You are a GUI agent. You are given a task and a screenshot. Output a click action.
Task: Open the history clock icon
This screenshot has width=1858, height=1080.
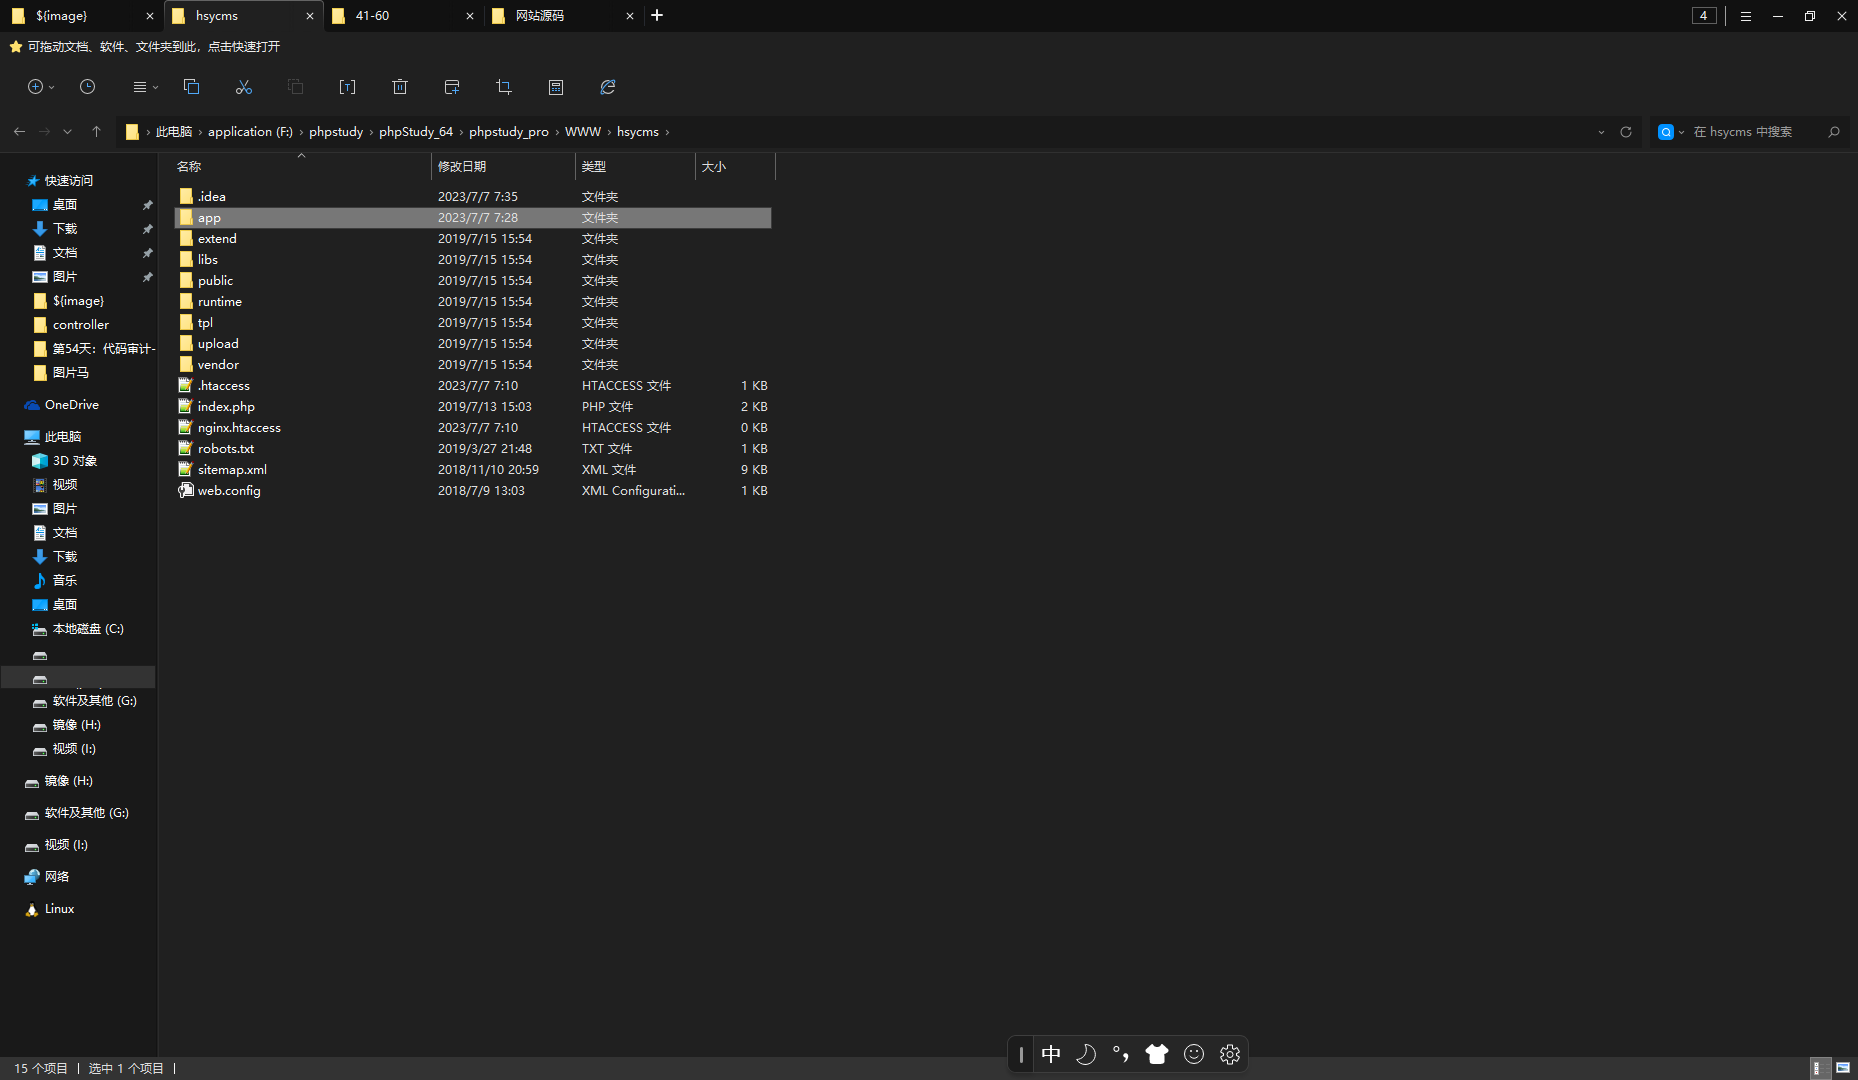click(88, 87)
